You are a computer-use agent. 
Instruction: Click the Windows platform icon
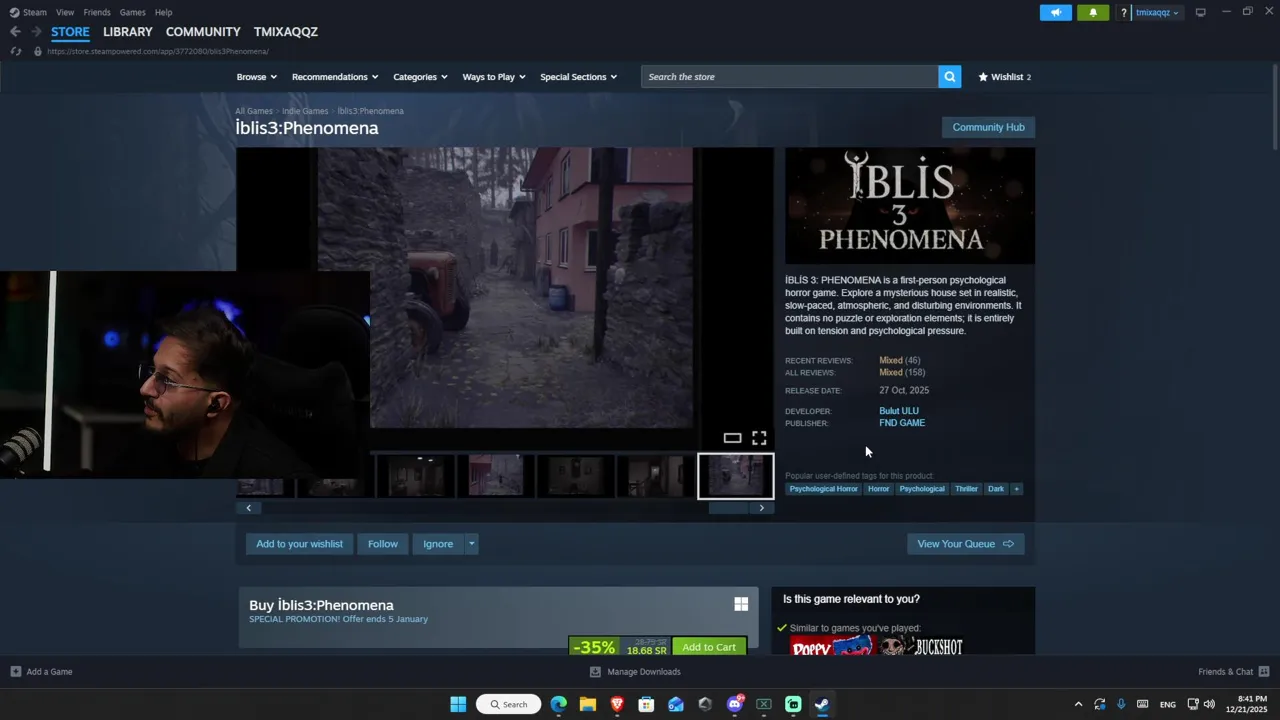tap(741, 604)
